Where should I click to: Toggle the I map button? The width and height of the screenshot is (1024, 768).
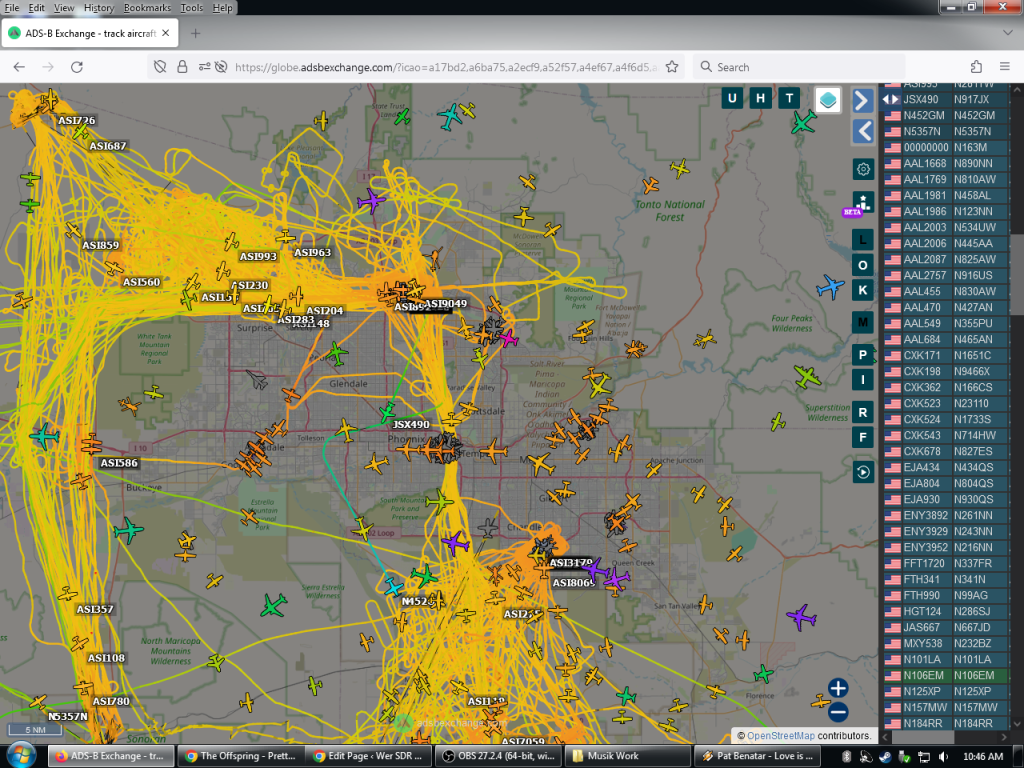coord(863,379)
